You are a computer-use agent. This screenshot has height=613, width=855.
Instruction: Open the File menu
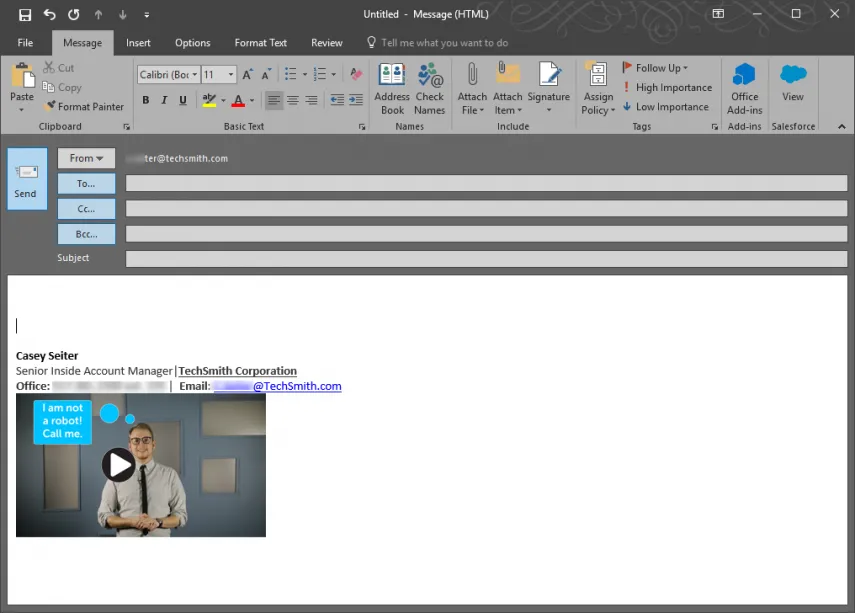(25, 43)
